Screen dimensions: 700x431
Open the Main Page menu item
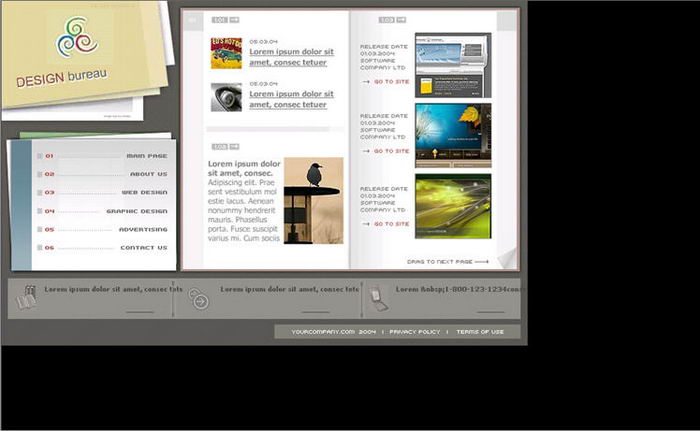click(146, 156)
